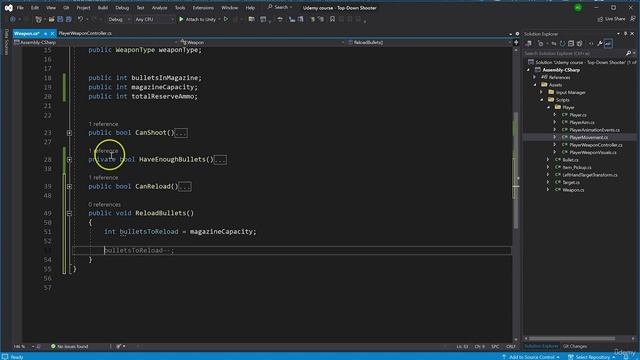Click the search magnifier in Solution Explorer
640x360 pixels.
click(x=628, y=53)
